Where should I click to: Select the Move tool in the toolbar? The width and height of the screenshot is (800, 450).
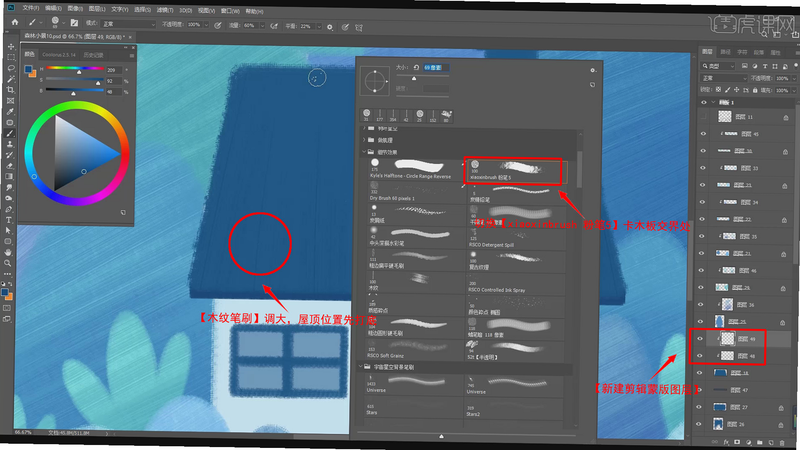pyautogui.click(x=11, y=46)
